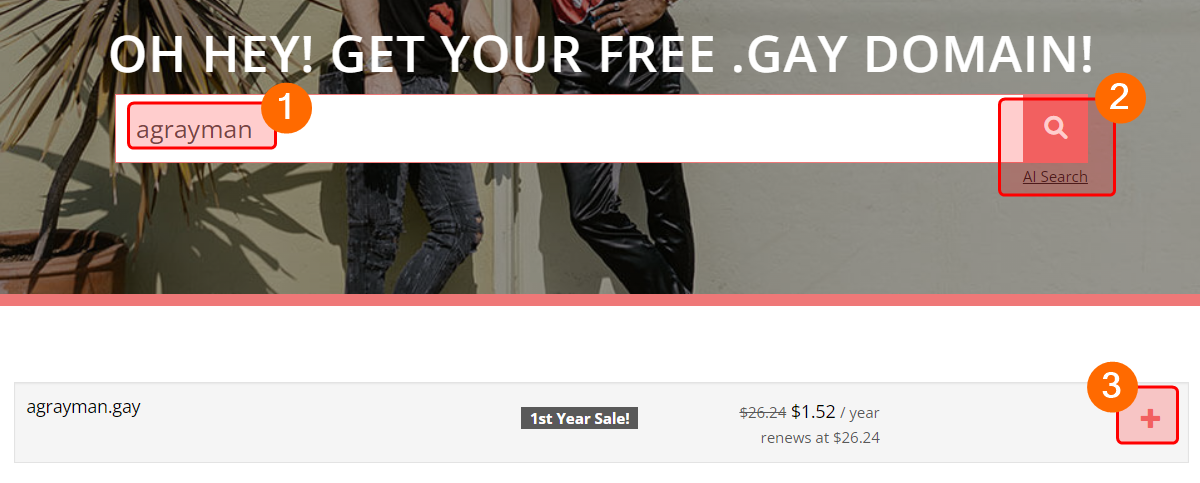Image resolution: width=1200 pixels, height=483 pixels.
Task: Click the '1st Year Sale!' badge
Action: (579, 418)
